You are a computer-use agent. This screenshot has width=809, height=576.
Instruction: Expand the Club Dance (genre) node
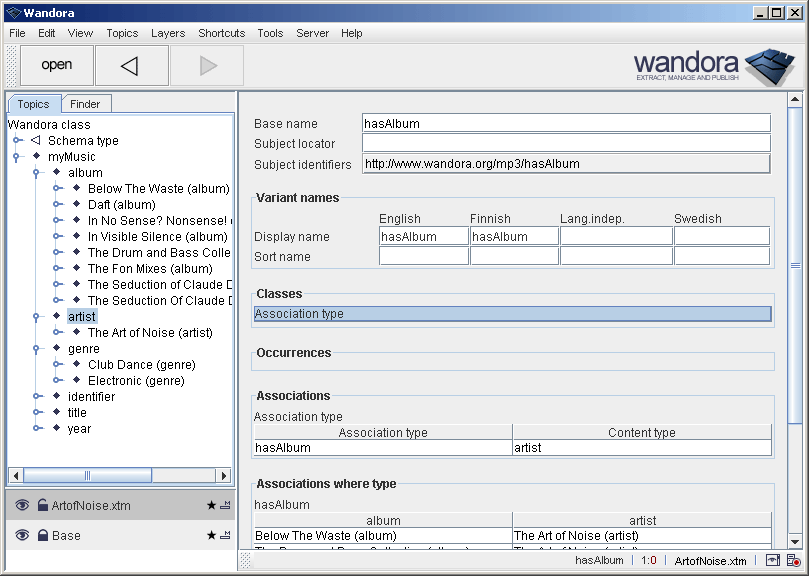coord(58,364)
